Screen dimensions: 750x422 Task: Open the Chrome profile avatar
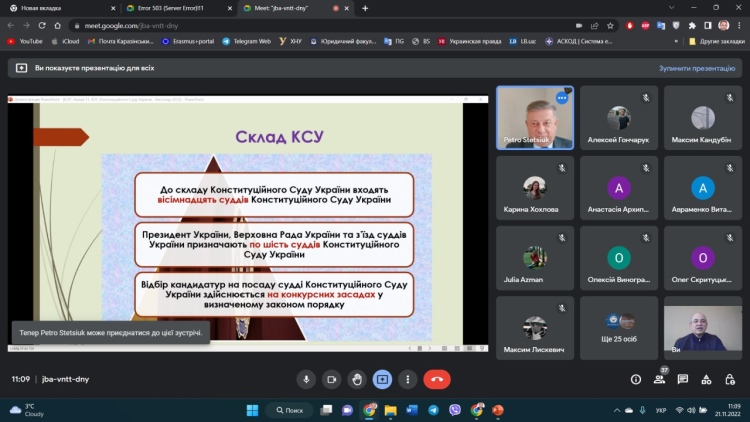[x=724, y=25]
